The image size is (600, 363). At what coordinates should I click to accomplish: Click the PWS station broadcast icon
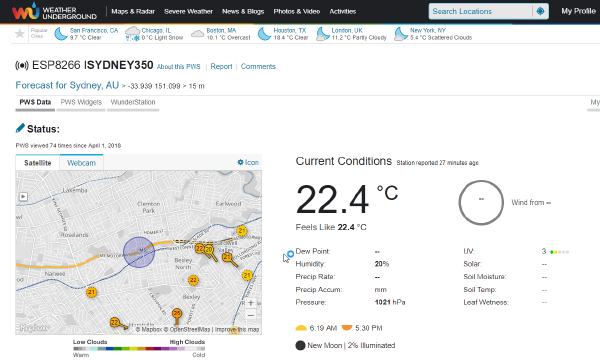[x=22, y=65]
